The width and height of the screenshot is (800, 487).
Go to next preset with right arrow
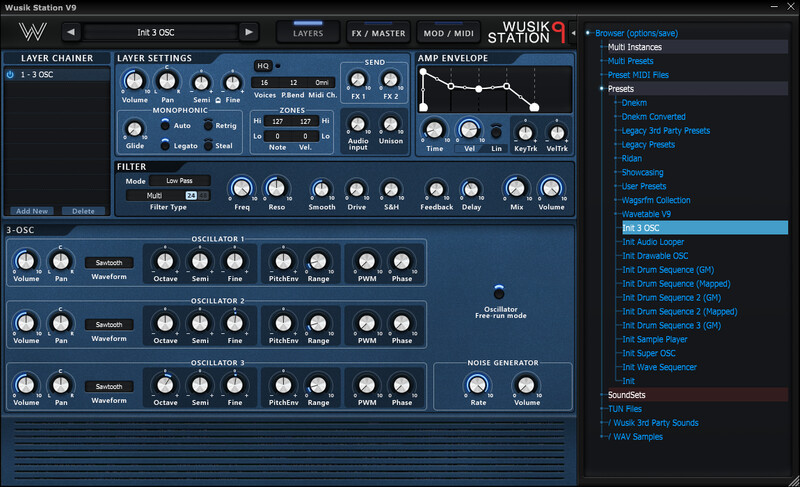(x=248, y=32)
